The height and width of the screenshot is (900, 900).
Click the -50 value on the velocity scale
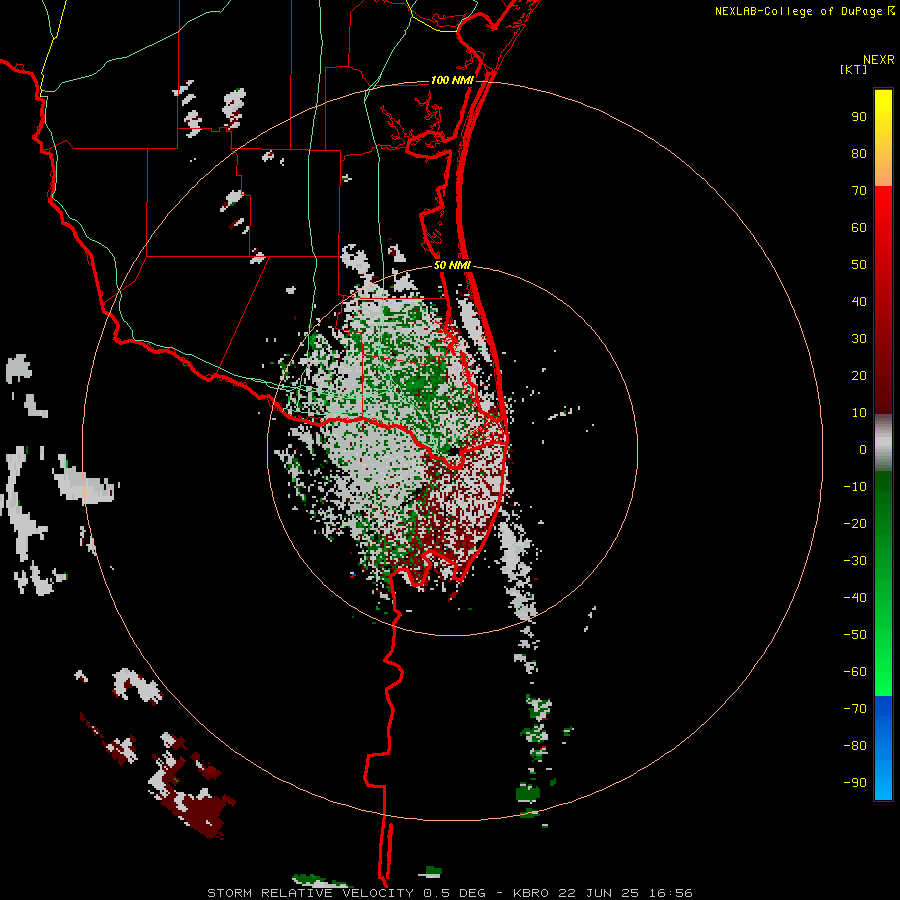(x=855, y=635)
